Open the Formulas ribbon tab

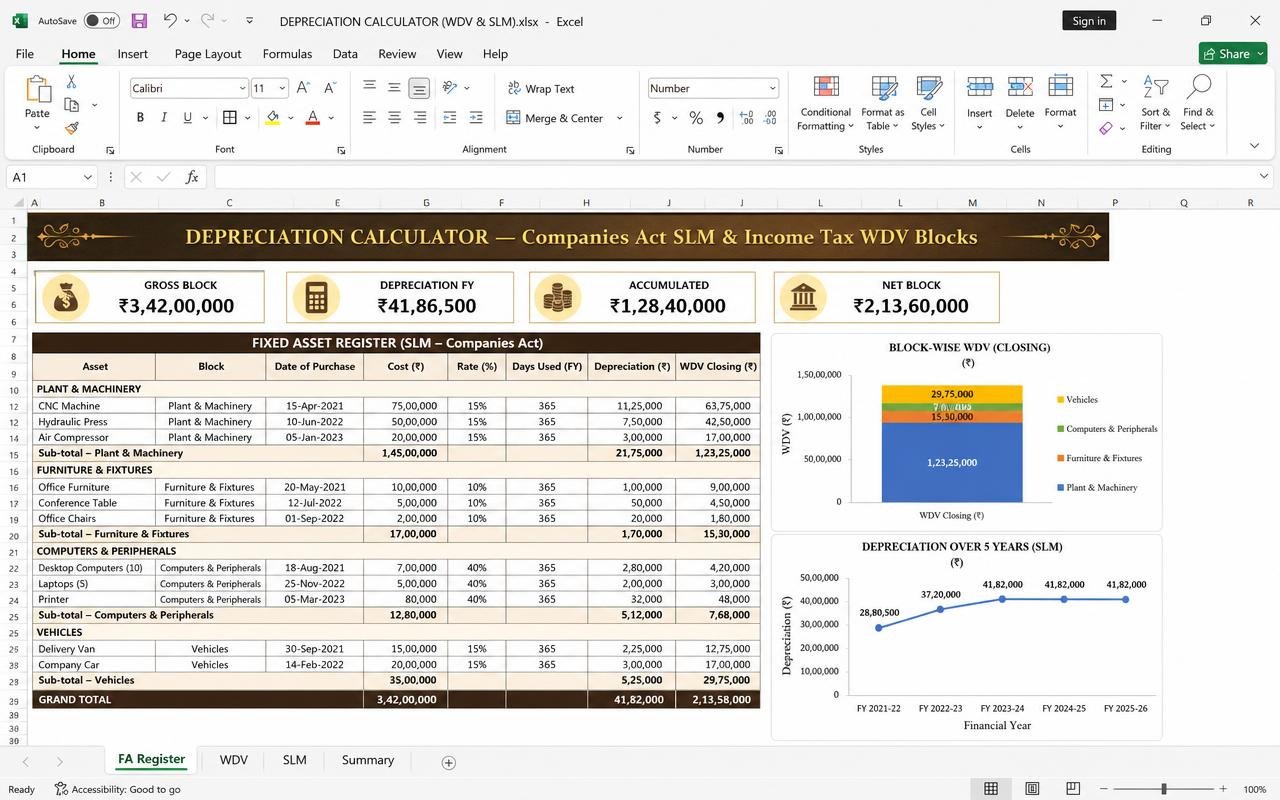(287, 54)
